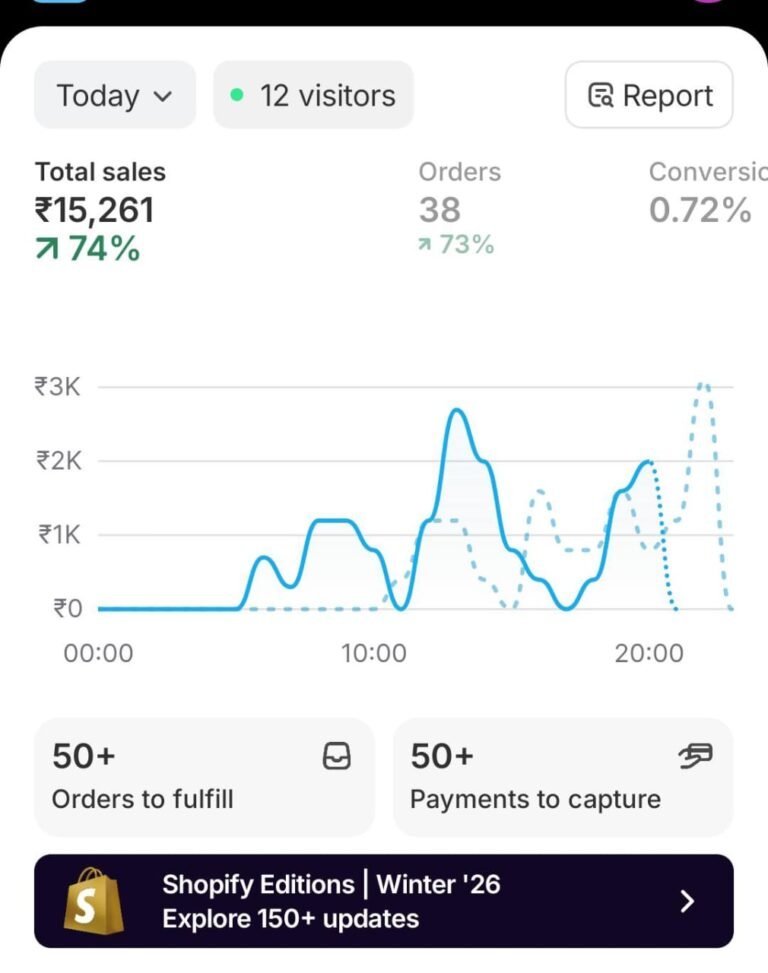
Task: Tap the payment hand icon on Payments card
Action: click(695, 758)
